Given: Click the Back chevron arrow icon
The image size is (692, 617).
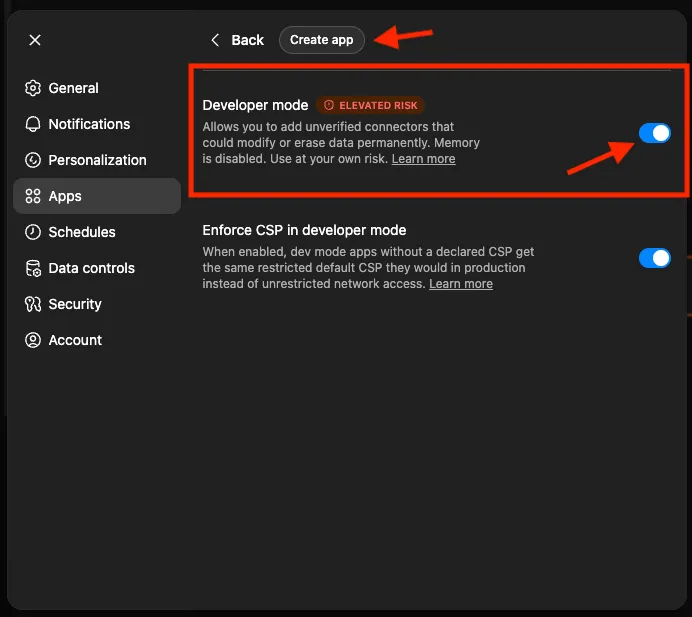Looking at the screenshot, I should (x=215, y=40).
